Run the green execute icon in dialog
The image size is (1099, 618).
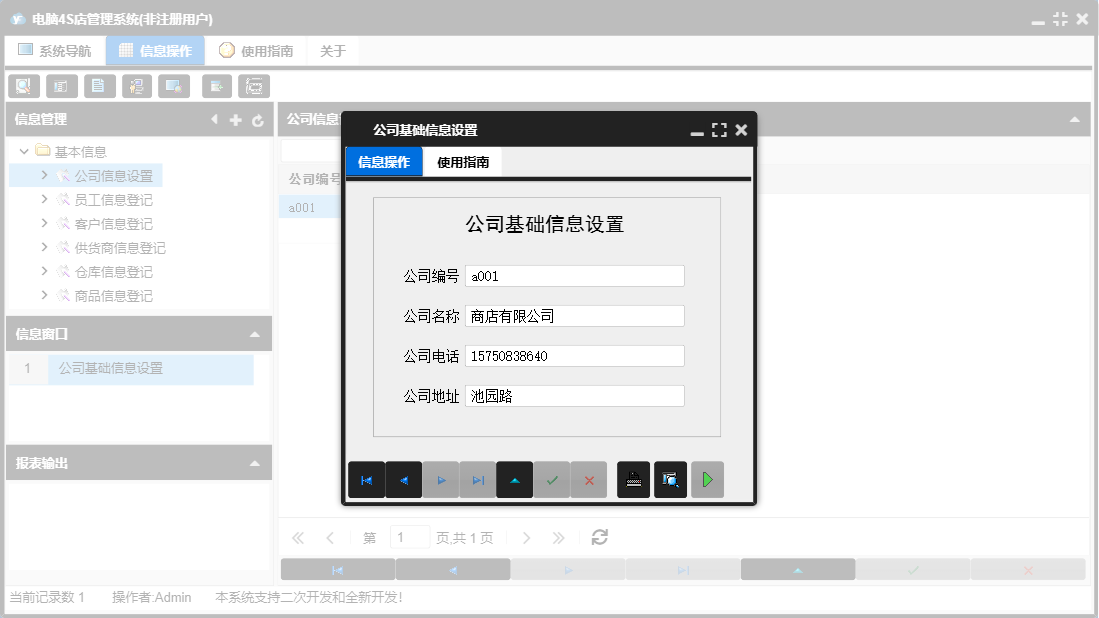(x=707, y=479)
